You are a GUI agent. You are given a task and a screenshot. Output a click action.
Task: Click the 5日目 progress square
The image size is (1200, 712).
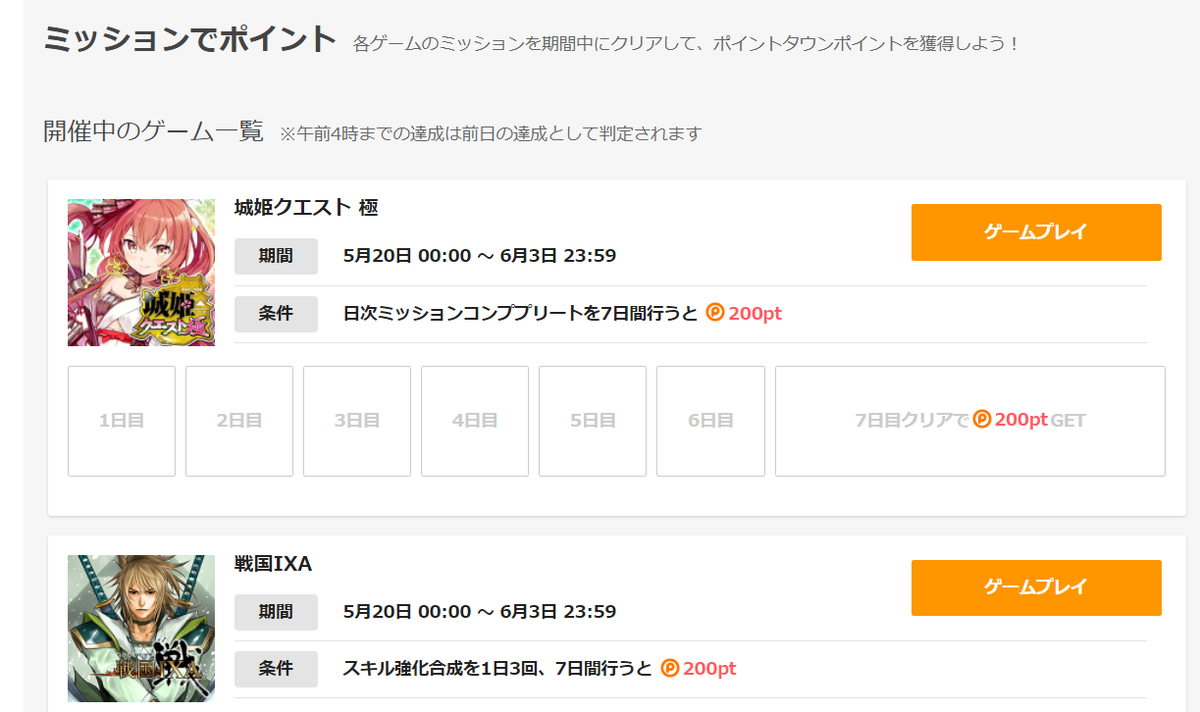pyautogui.click(x=593, y=421)
